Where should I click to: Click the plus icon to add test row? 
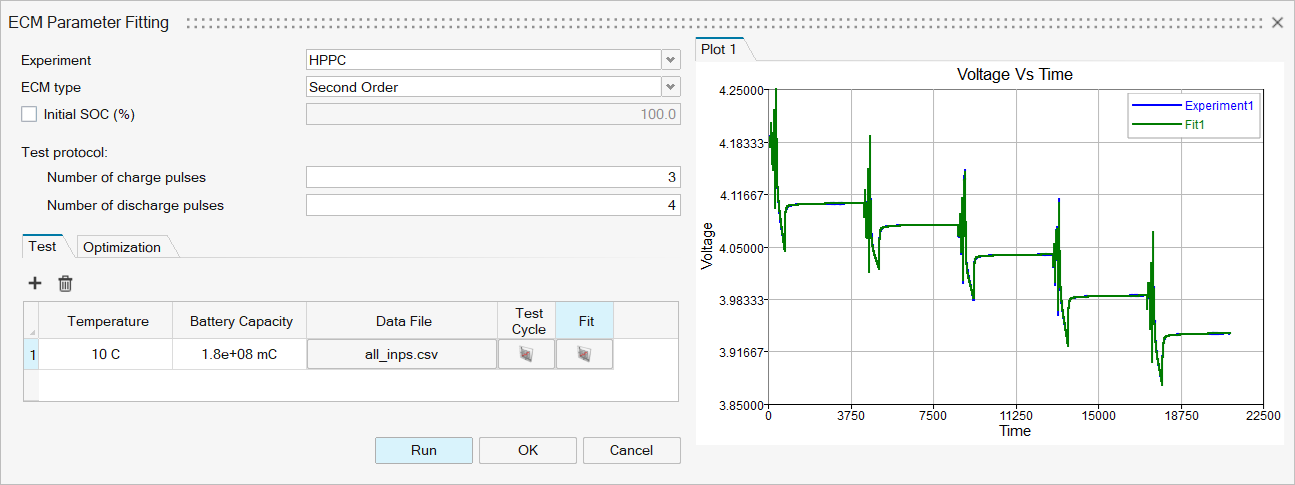click(35, 284)
